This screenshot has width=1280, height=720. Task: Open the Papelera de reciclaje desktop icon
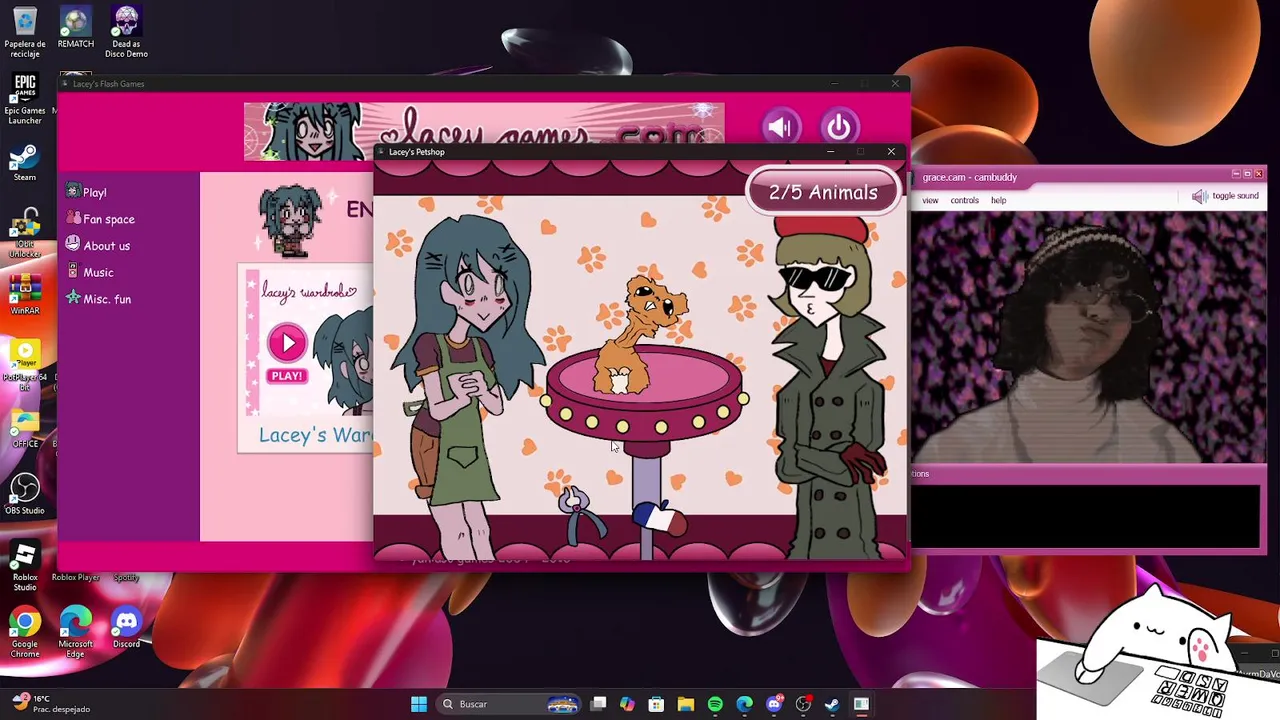tap(25, 30)
